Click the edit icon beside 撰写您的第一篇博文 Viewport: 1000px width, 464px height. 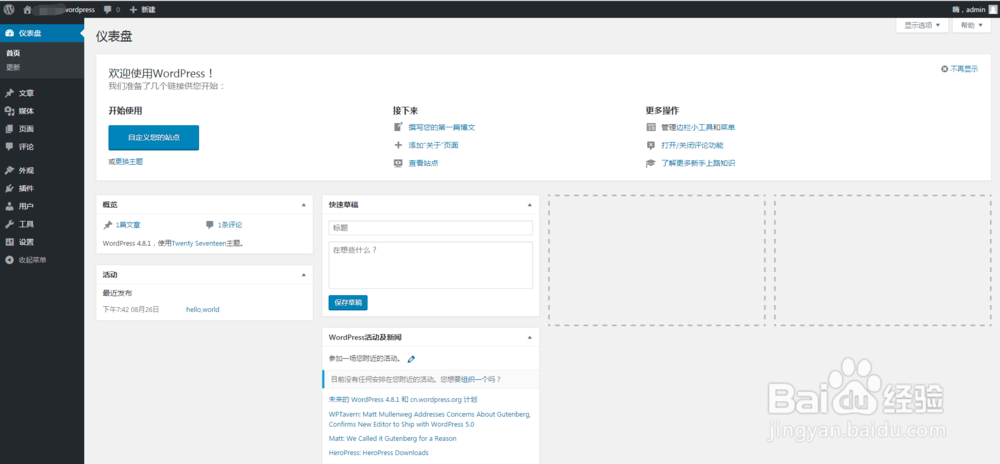399,127
